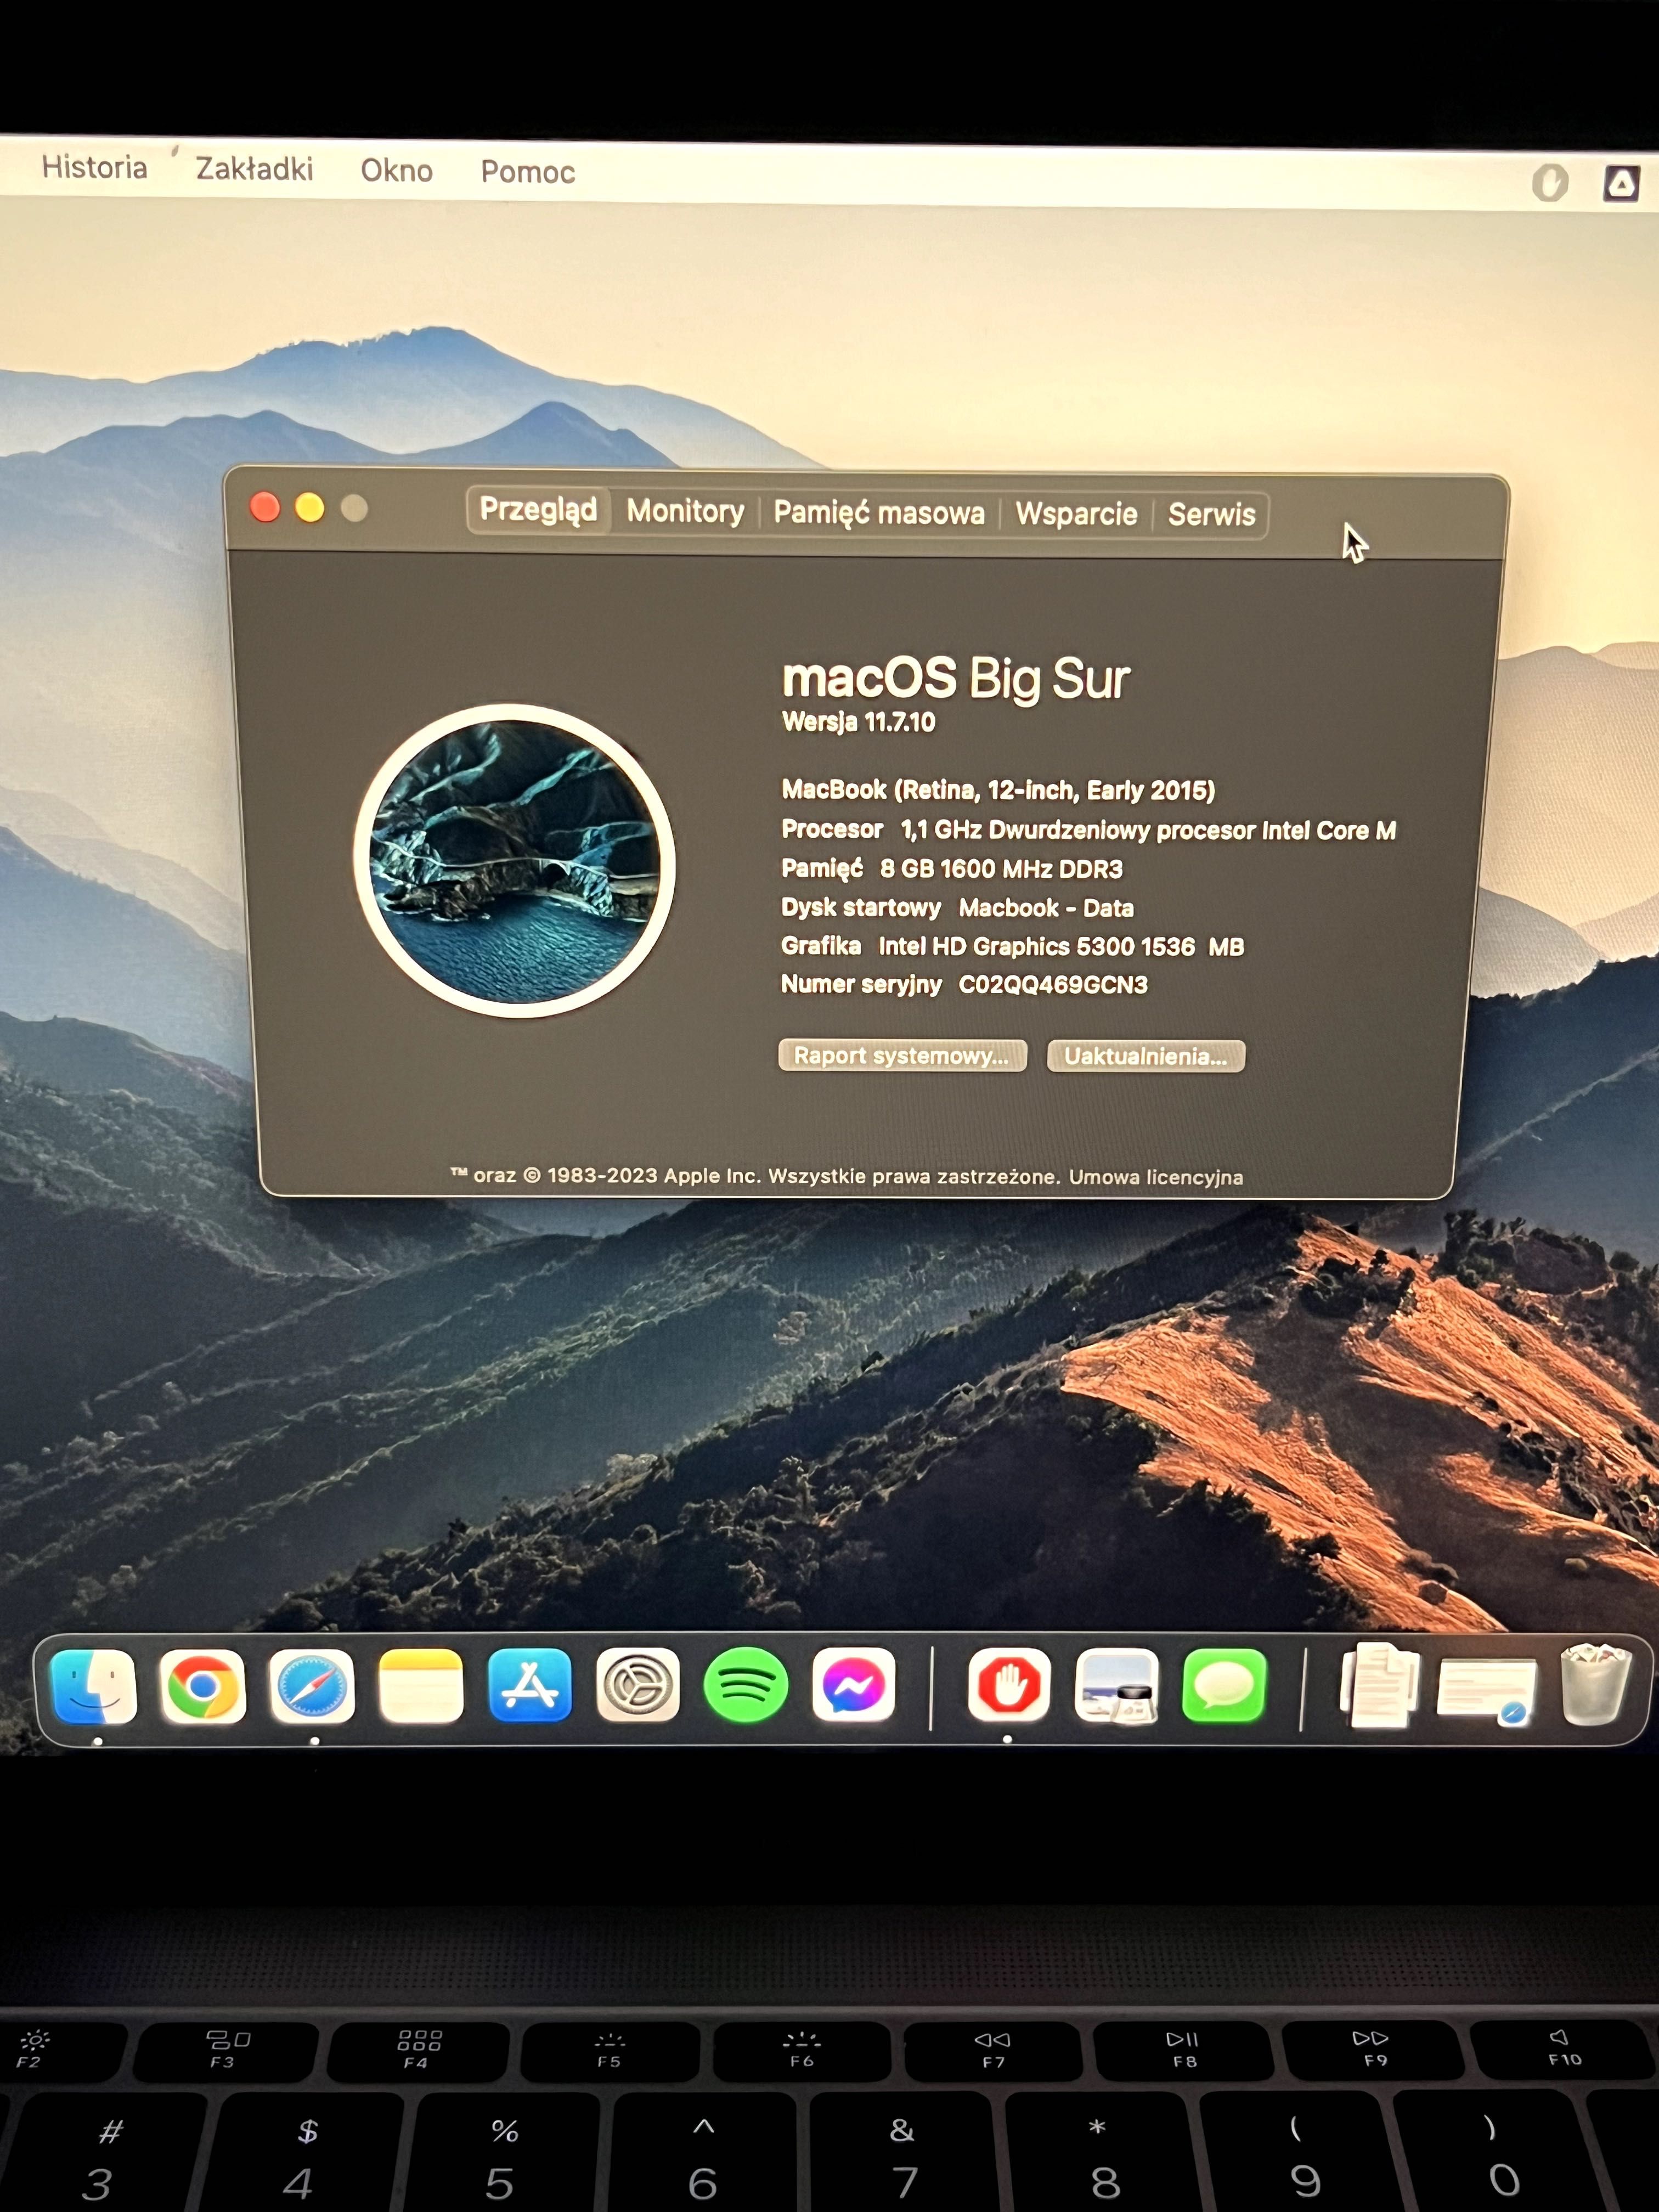This screenshot has width=1659, height=2212.
Task: Open the Okno menu
Action: [x=397, y=171]
